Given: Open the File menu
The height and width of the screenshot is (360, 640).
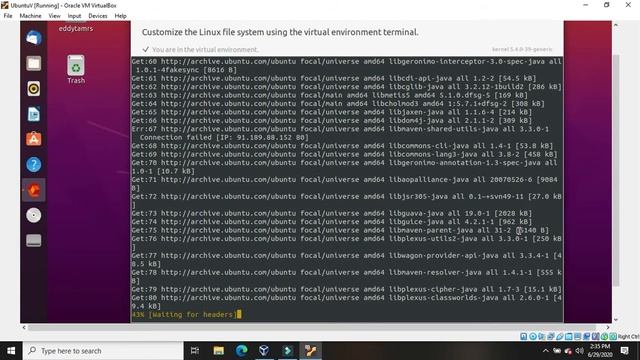Looking at the screenshot, I should (8, 16).
